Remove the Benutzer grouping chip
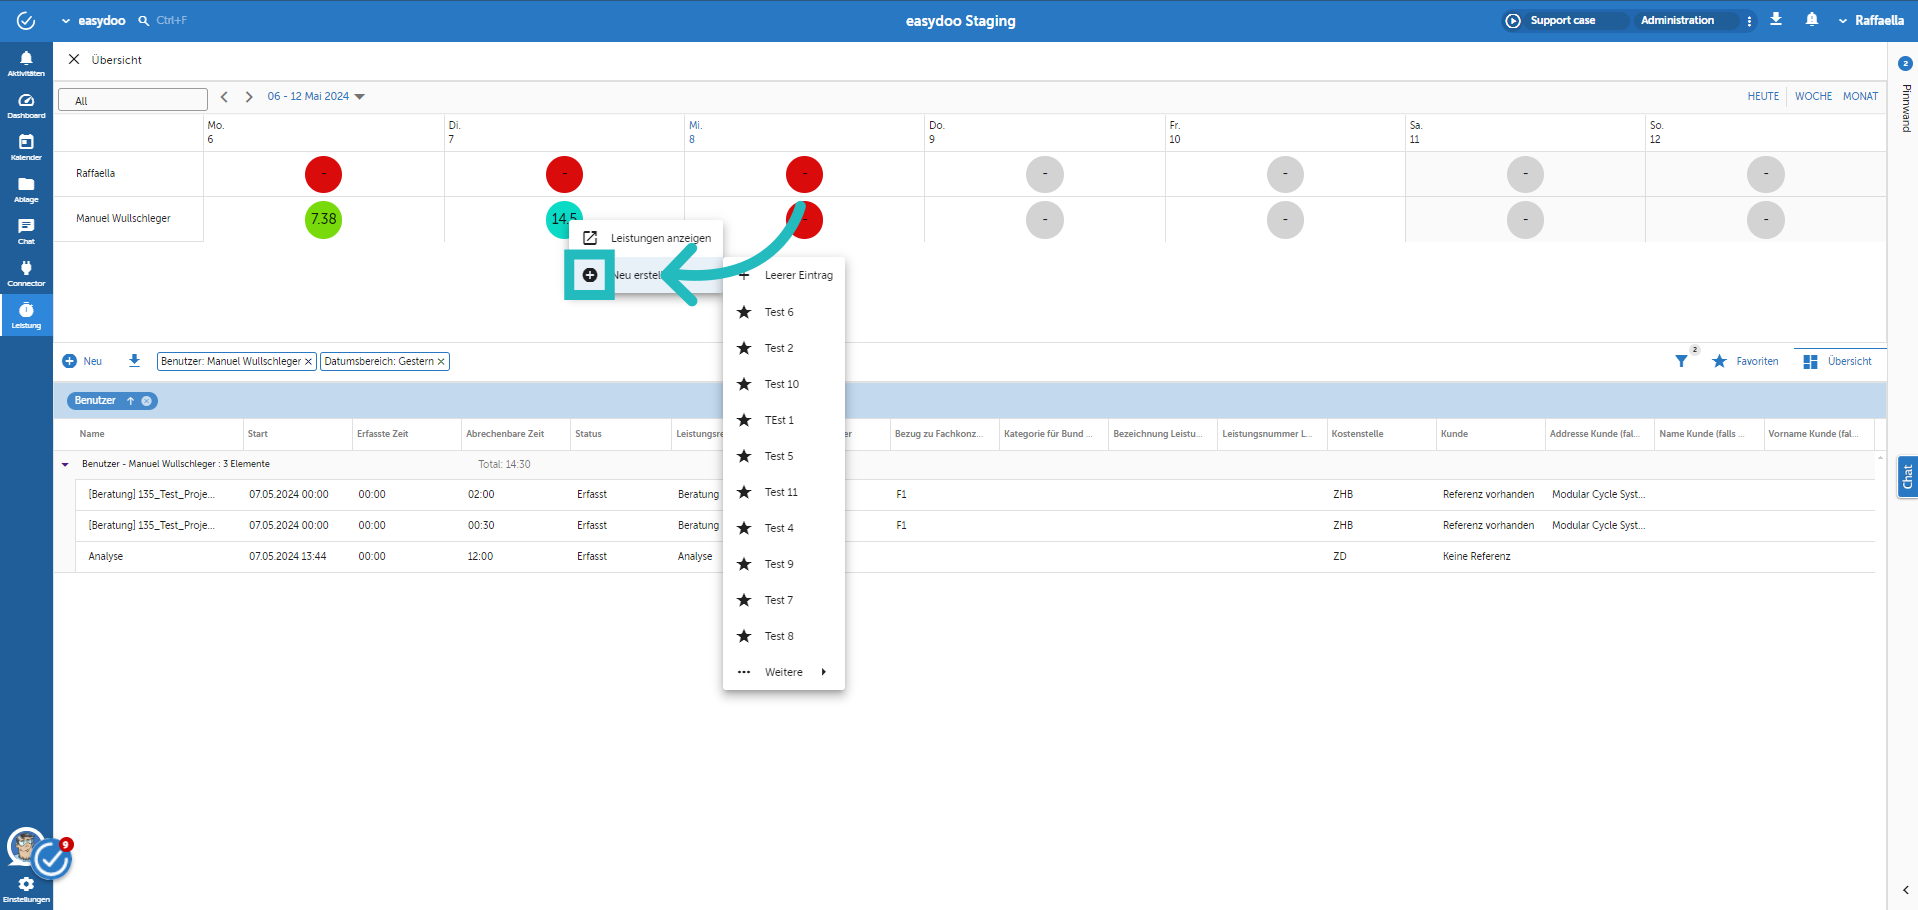 [147, 401]
